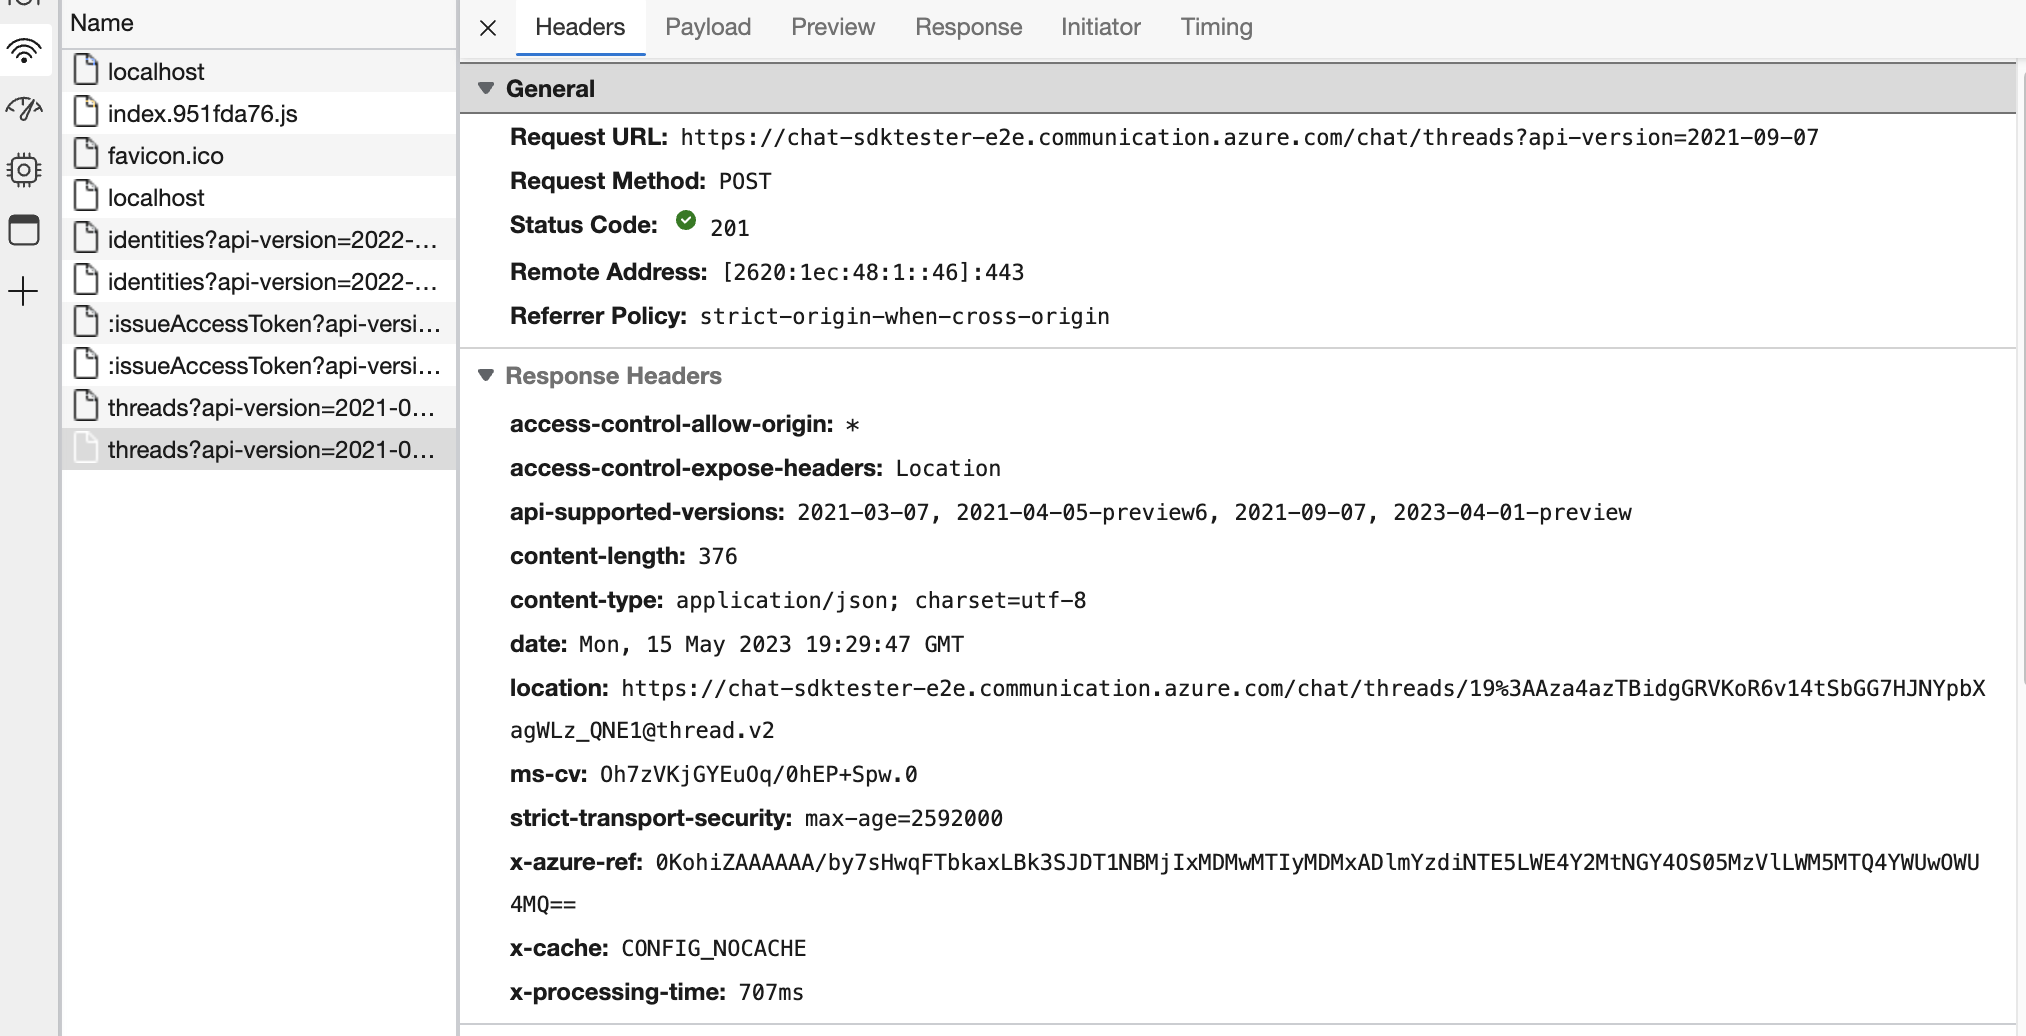Open the Timelines gauge icon
2026x1036 pixels.
tap(24, 110)
